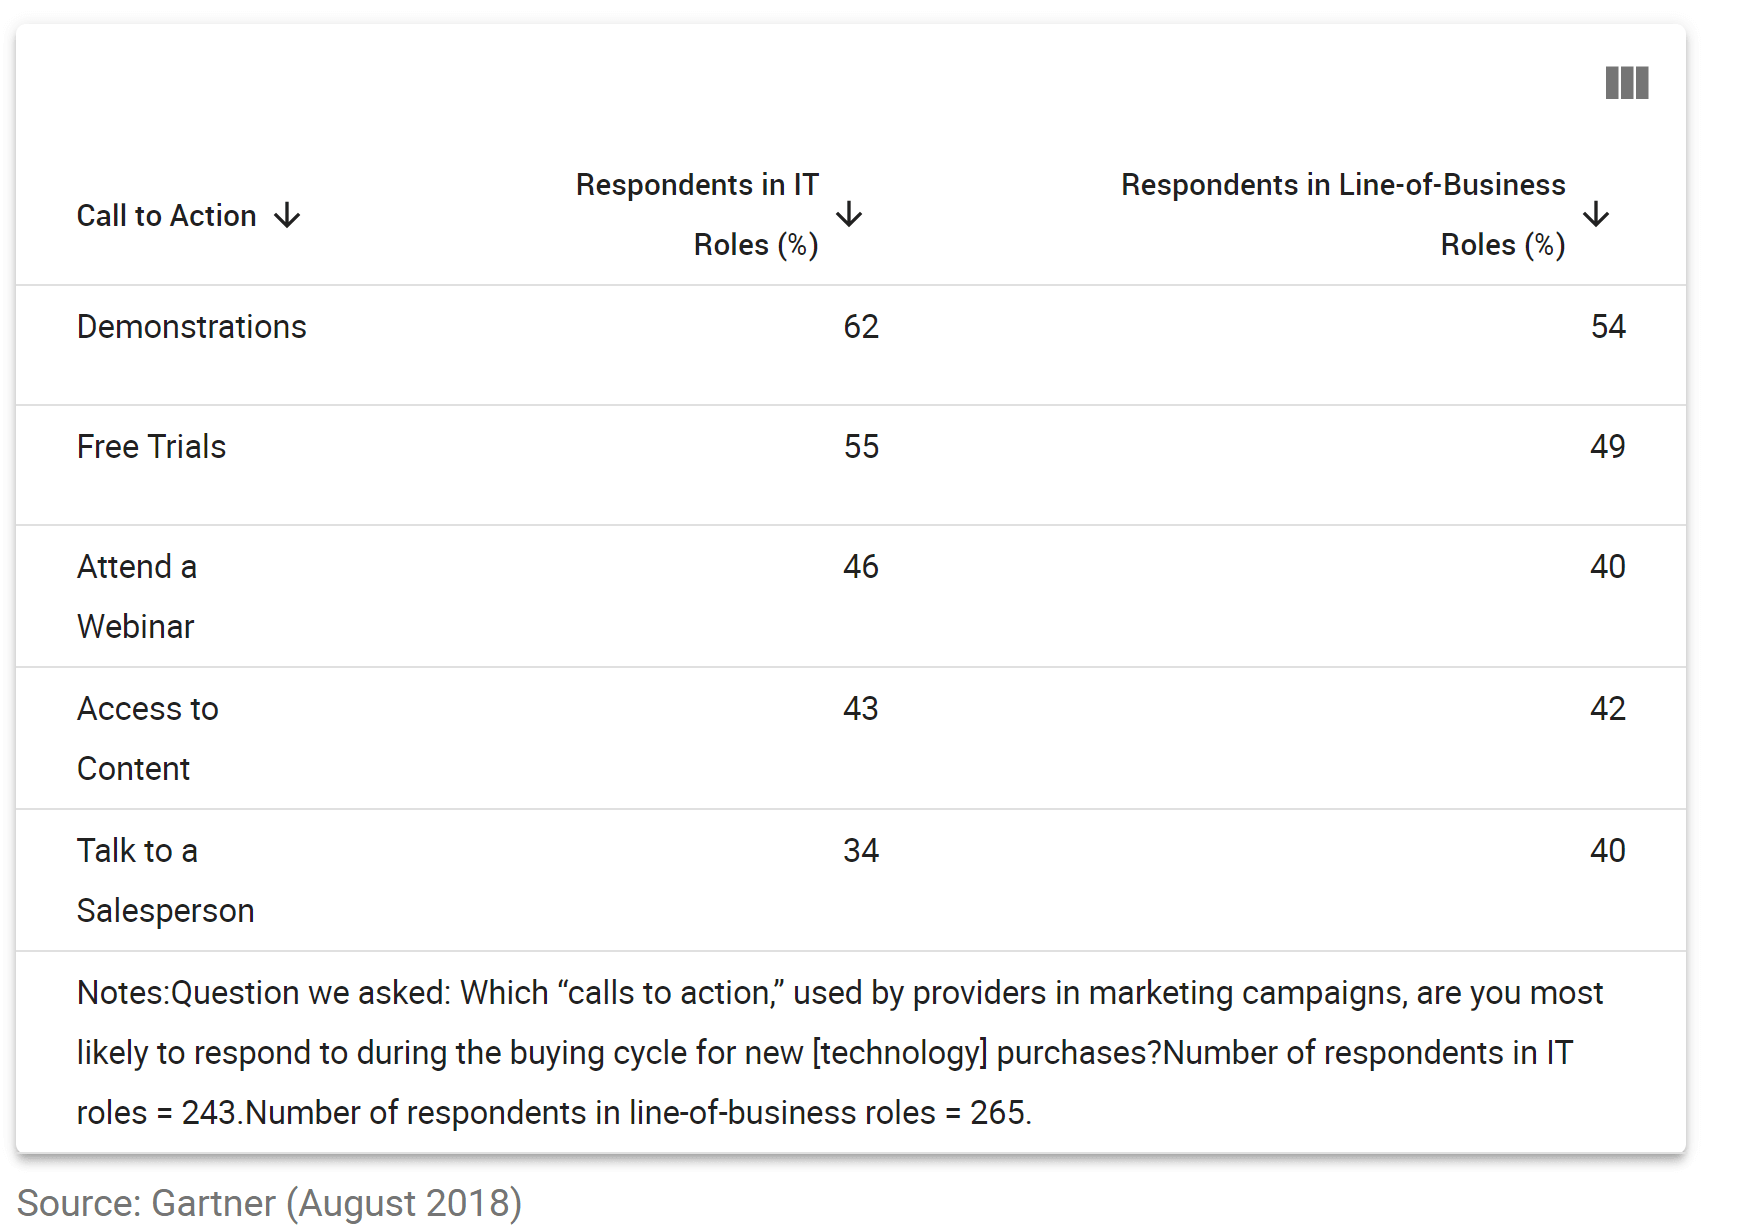Click the sort arrow beside Call to Action
The image size is (1744, 1231).
288,216
